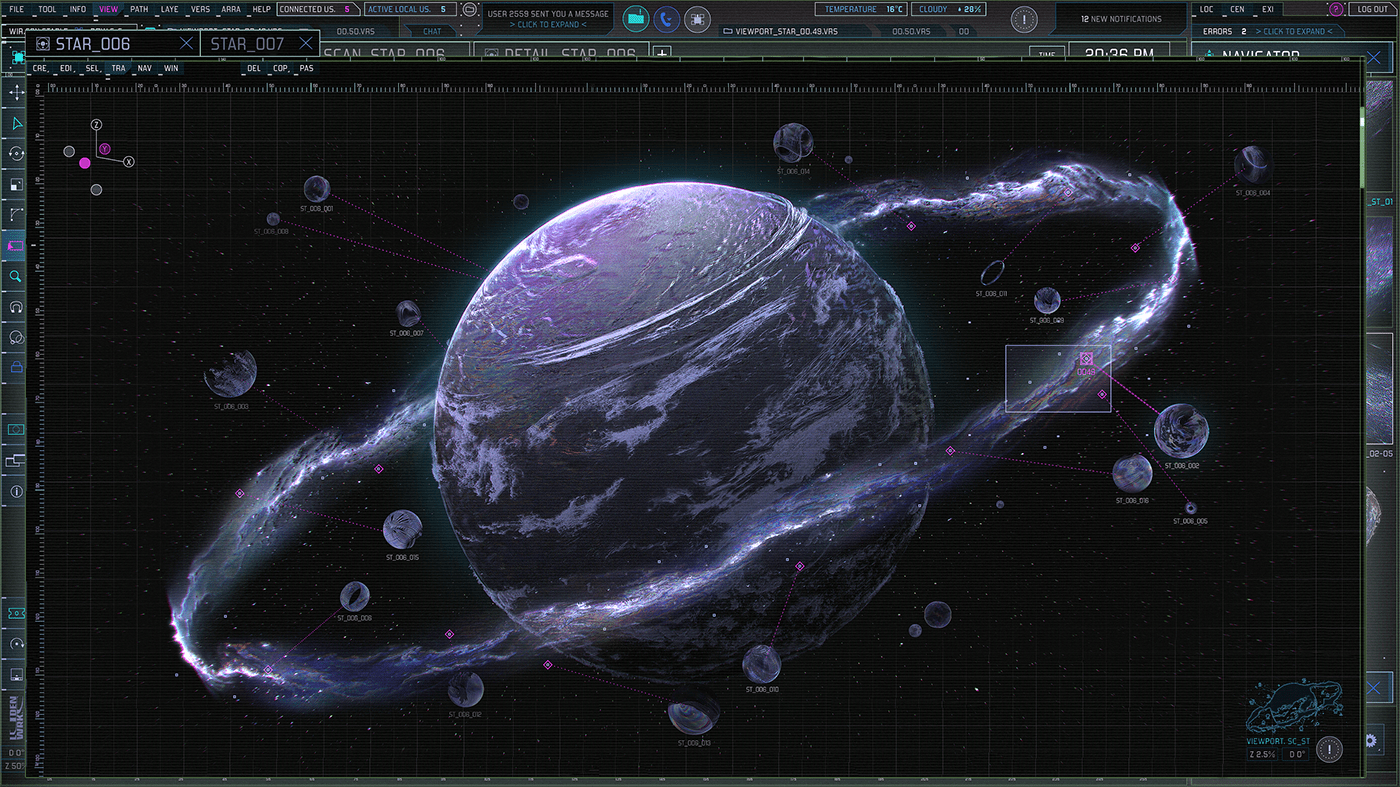Click the padlock lock tool icon
The image size is (1400, 787).
click(16, 367)
